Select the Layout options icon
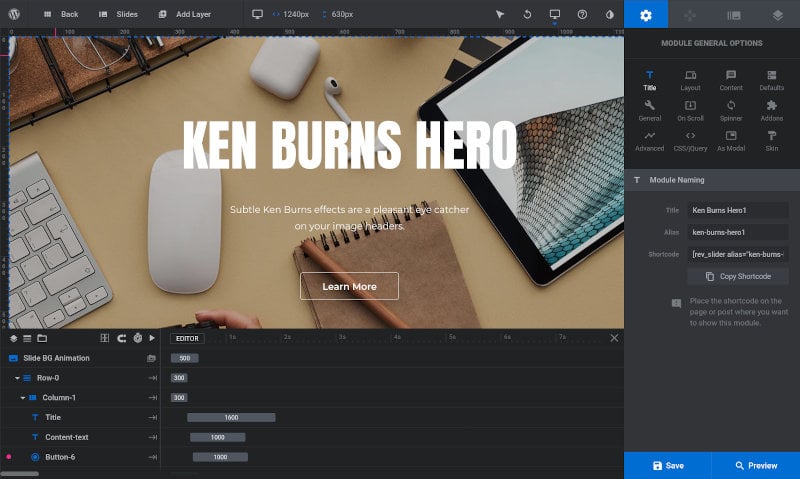 (690, 81)
